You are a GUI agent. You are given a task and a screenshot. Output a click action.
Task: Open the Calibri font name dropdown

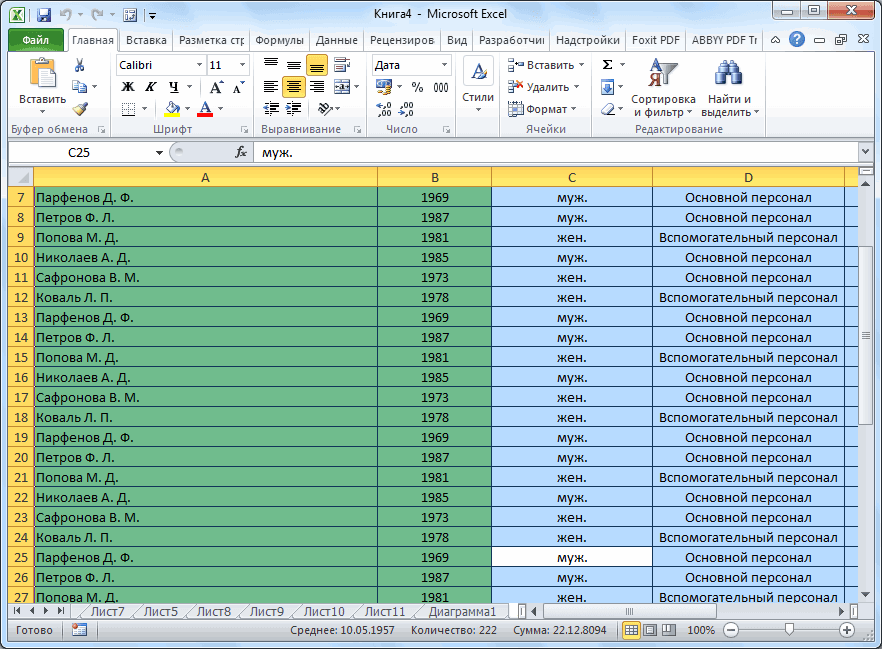[x=198, y=65]
